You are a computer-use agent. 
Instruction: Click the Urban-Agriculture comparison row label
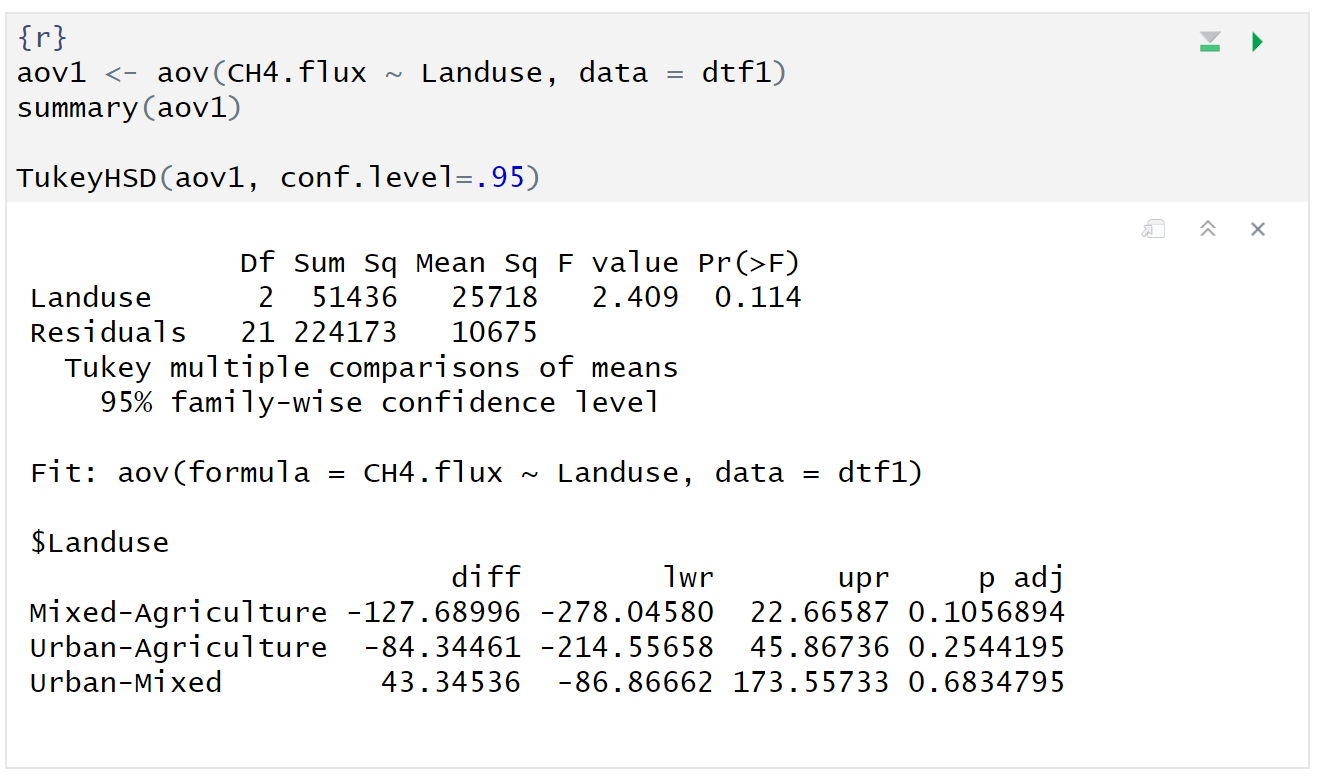pyautogui.click(x=178, y=648)
